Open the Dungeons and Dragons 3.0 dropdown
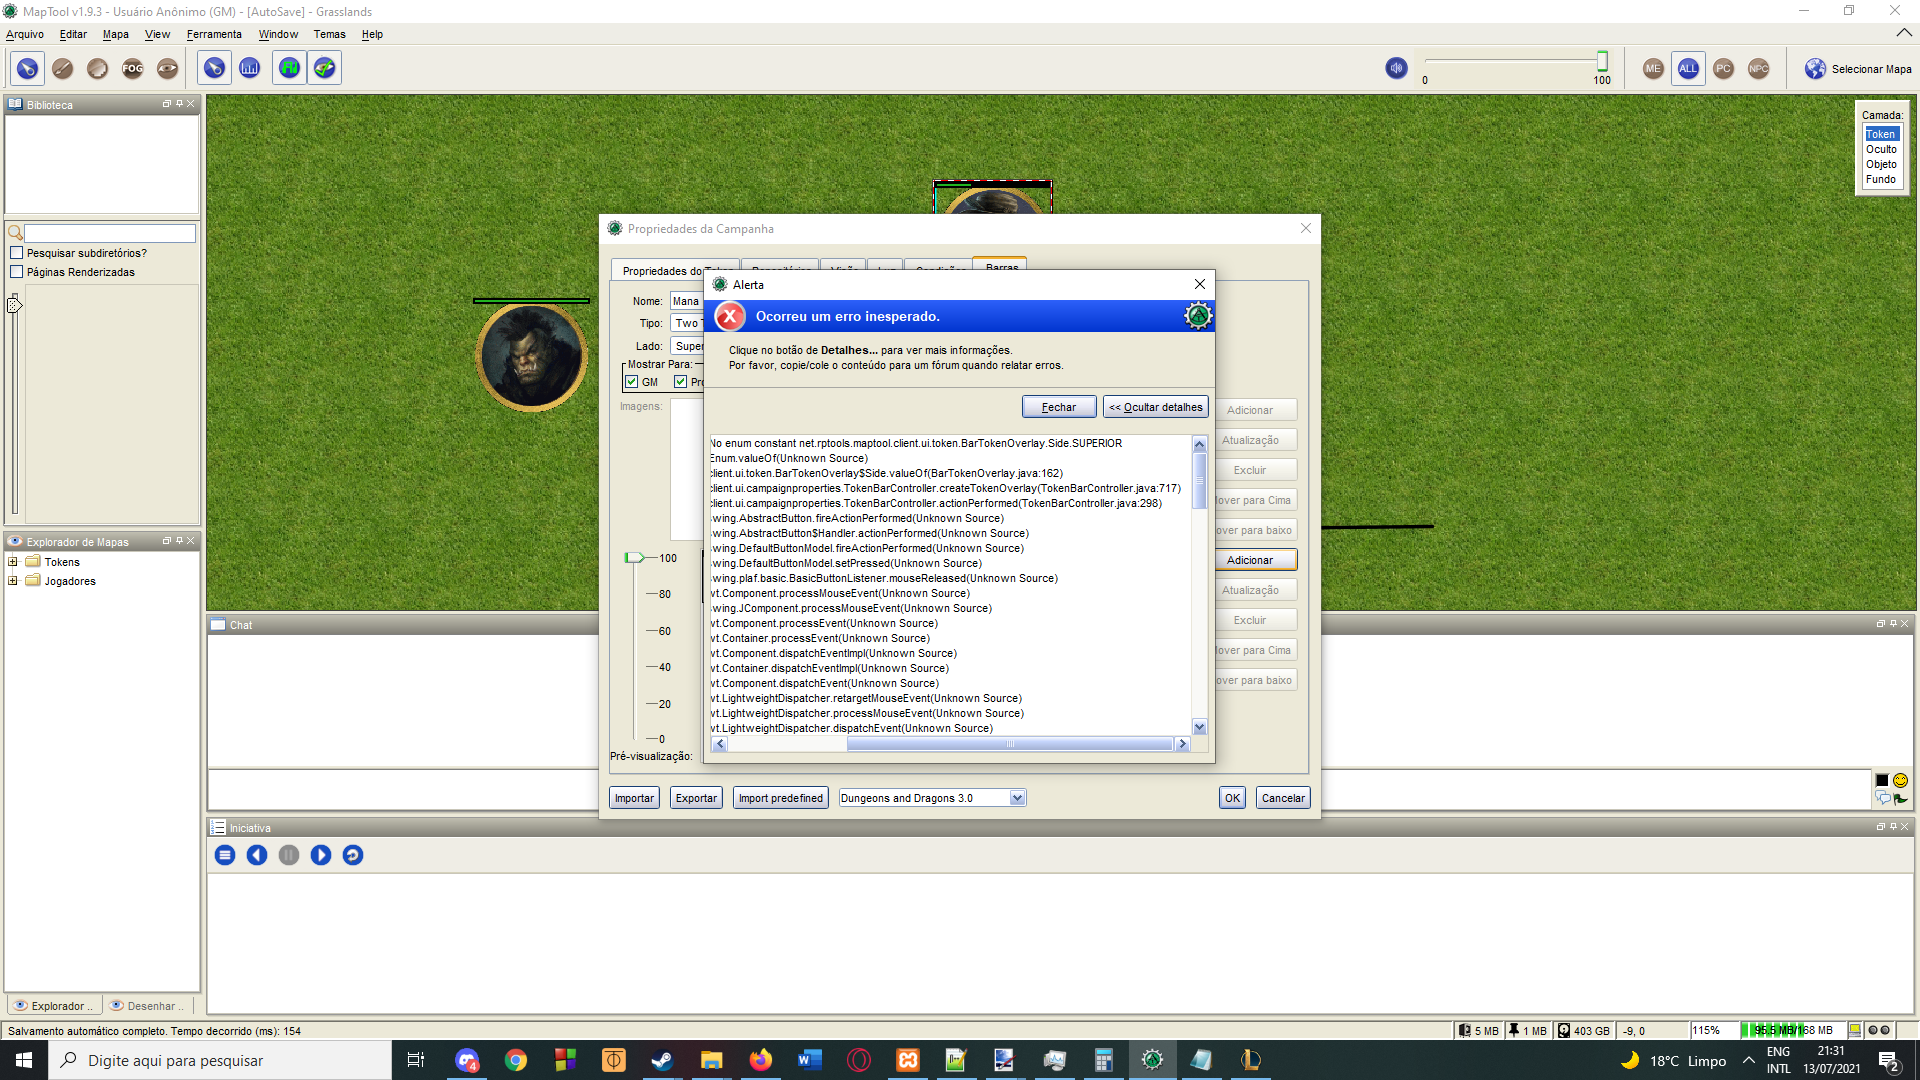The height and width of the screenshot is (1080, 1920). pyautogui.click(x=1017, y=797)
